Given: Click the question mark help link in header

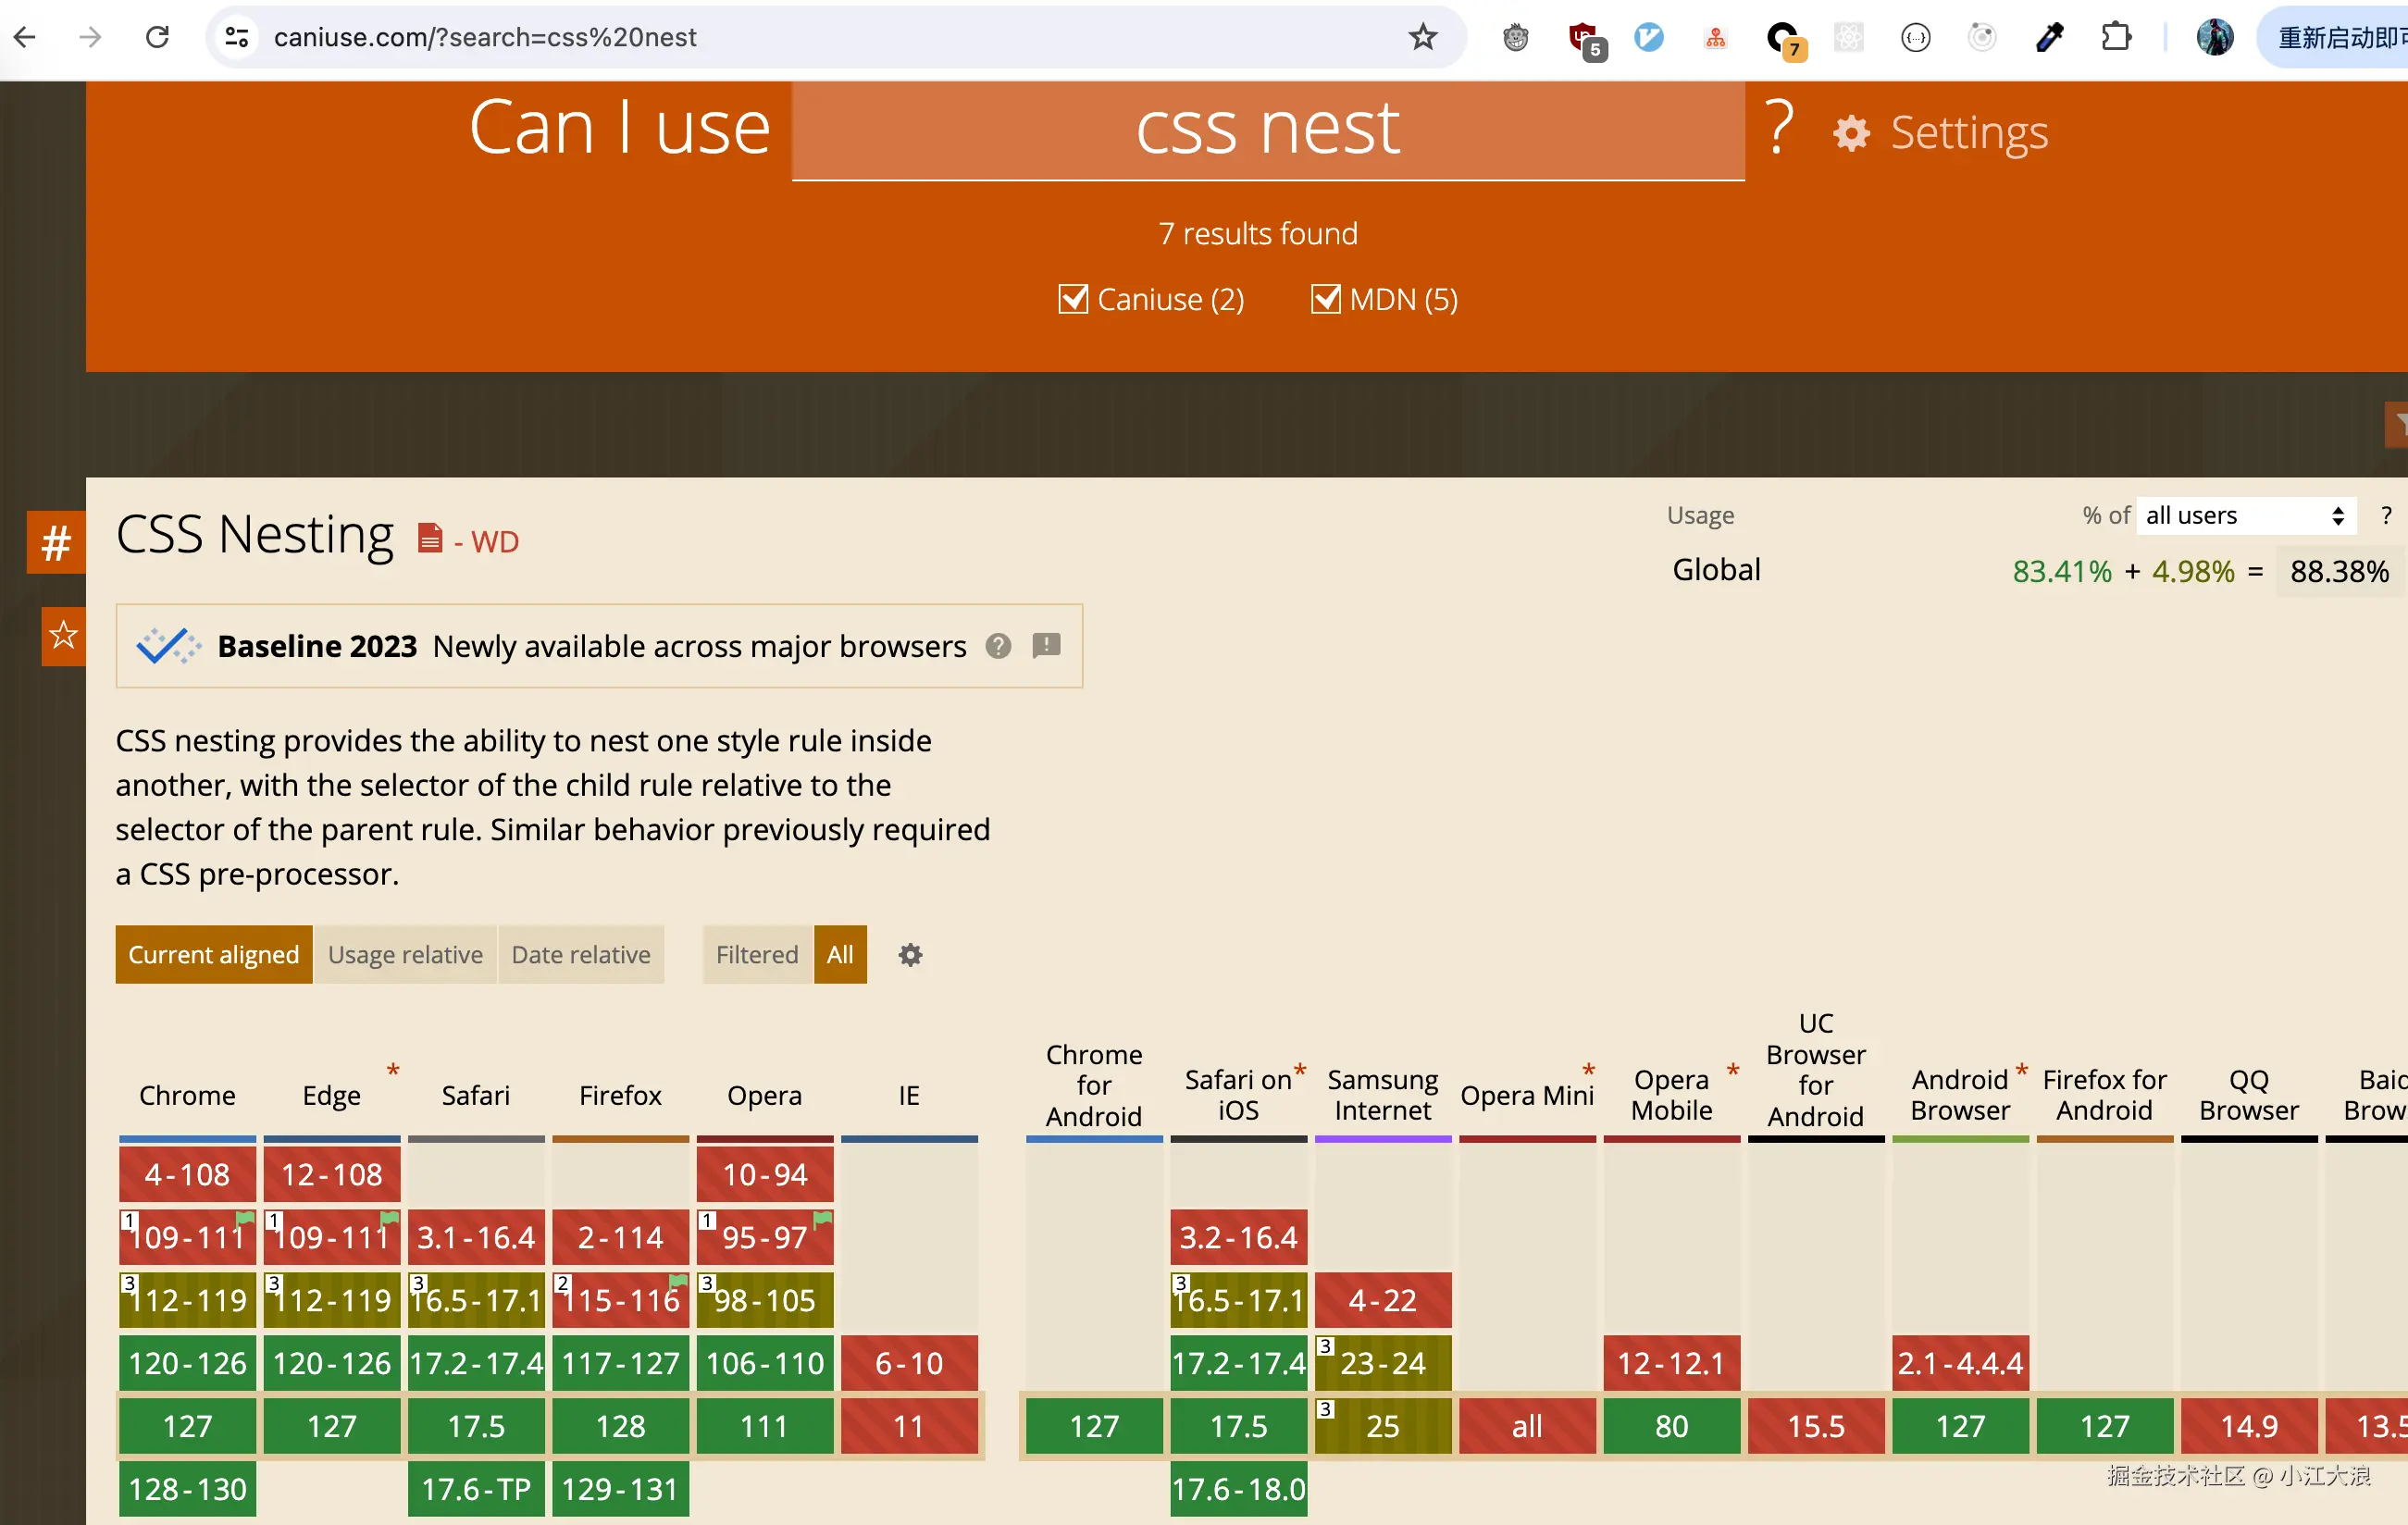Looking at the screenshot, I should (x=1779, y=128).
